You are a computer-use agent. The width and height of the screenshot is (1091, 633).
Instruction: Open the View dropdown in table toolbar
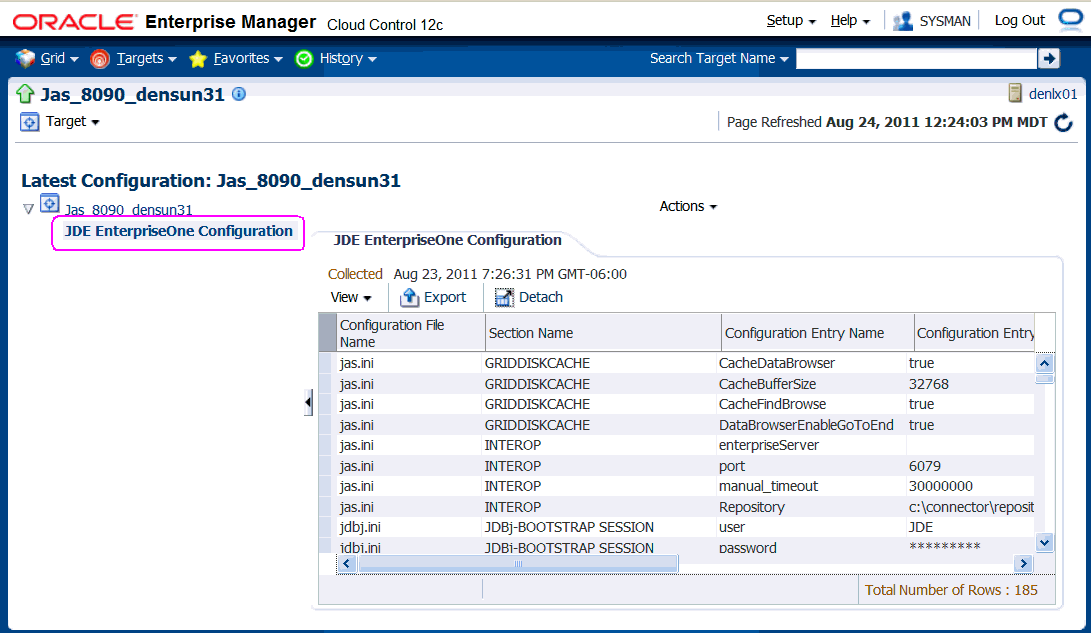click(x=351, y=297)
